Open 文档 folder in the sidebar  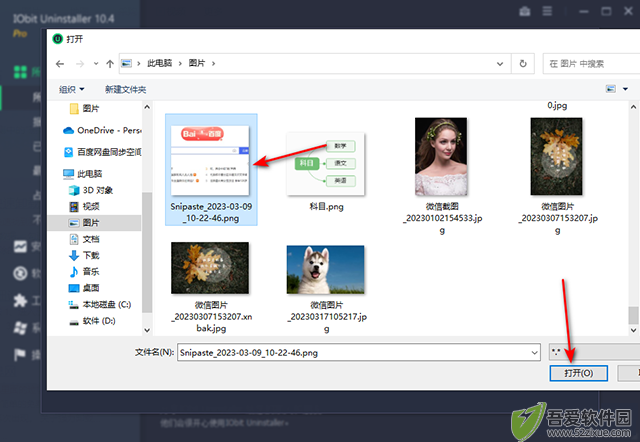pos(84,239)
